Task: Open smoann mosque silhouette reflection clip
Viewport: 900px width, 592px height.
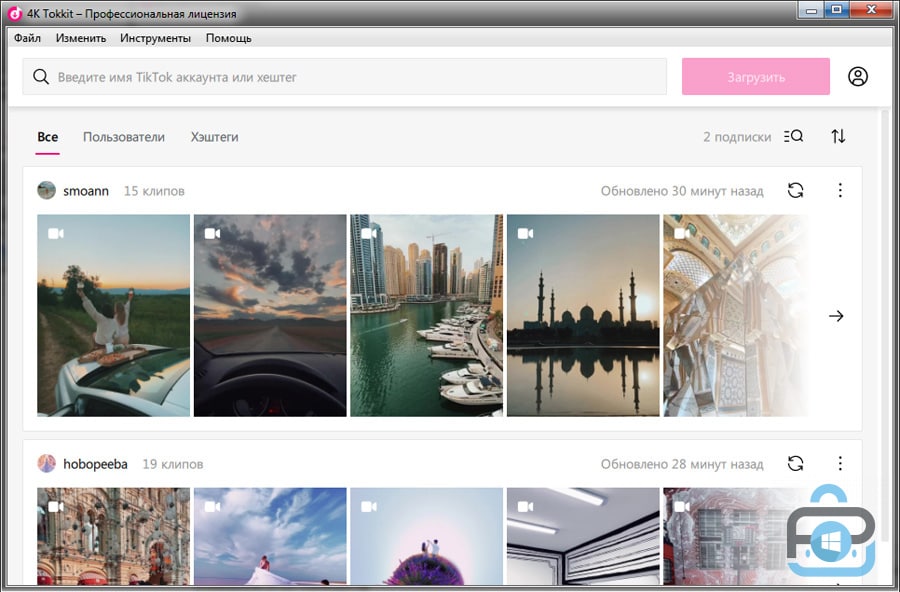Action: (x=583, y=315)
